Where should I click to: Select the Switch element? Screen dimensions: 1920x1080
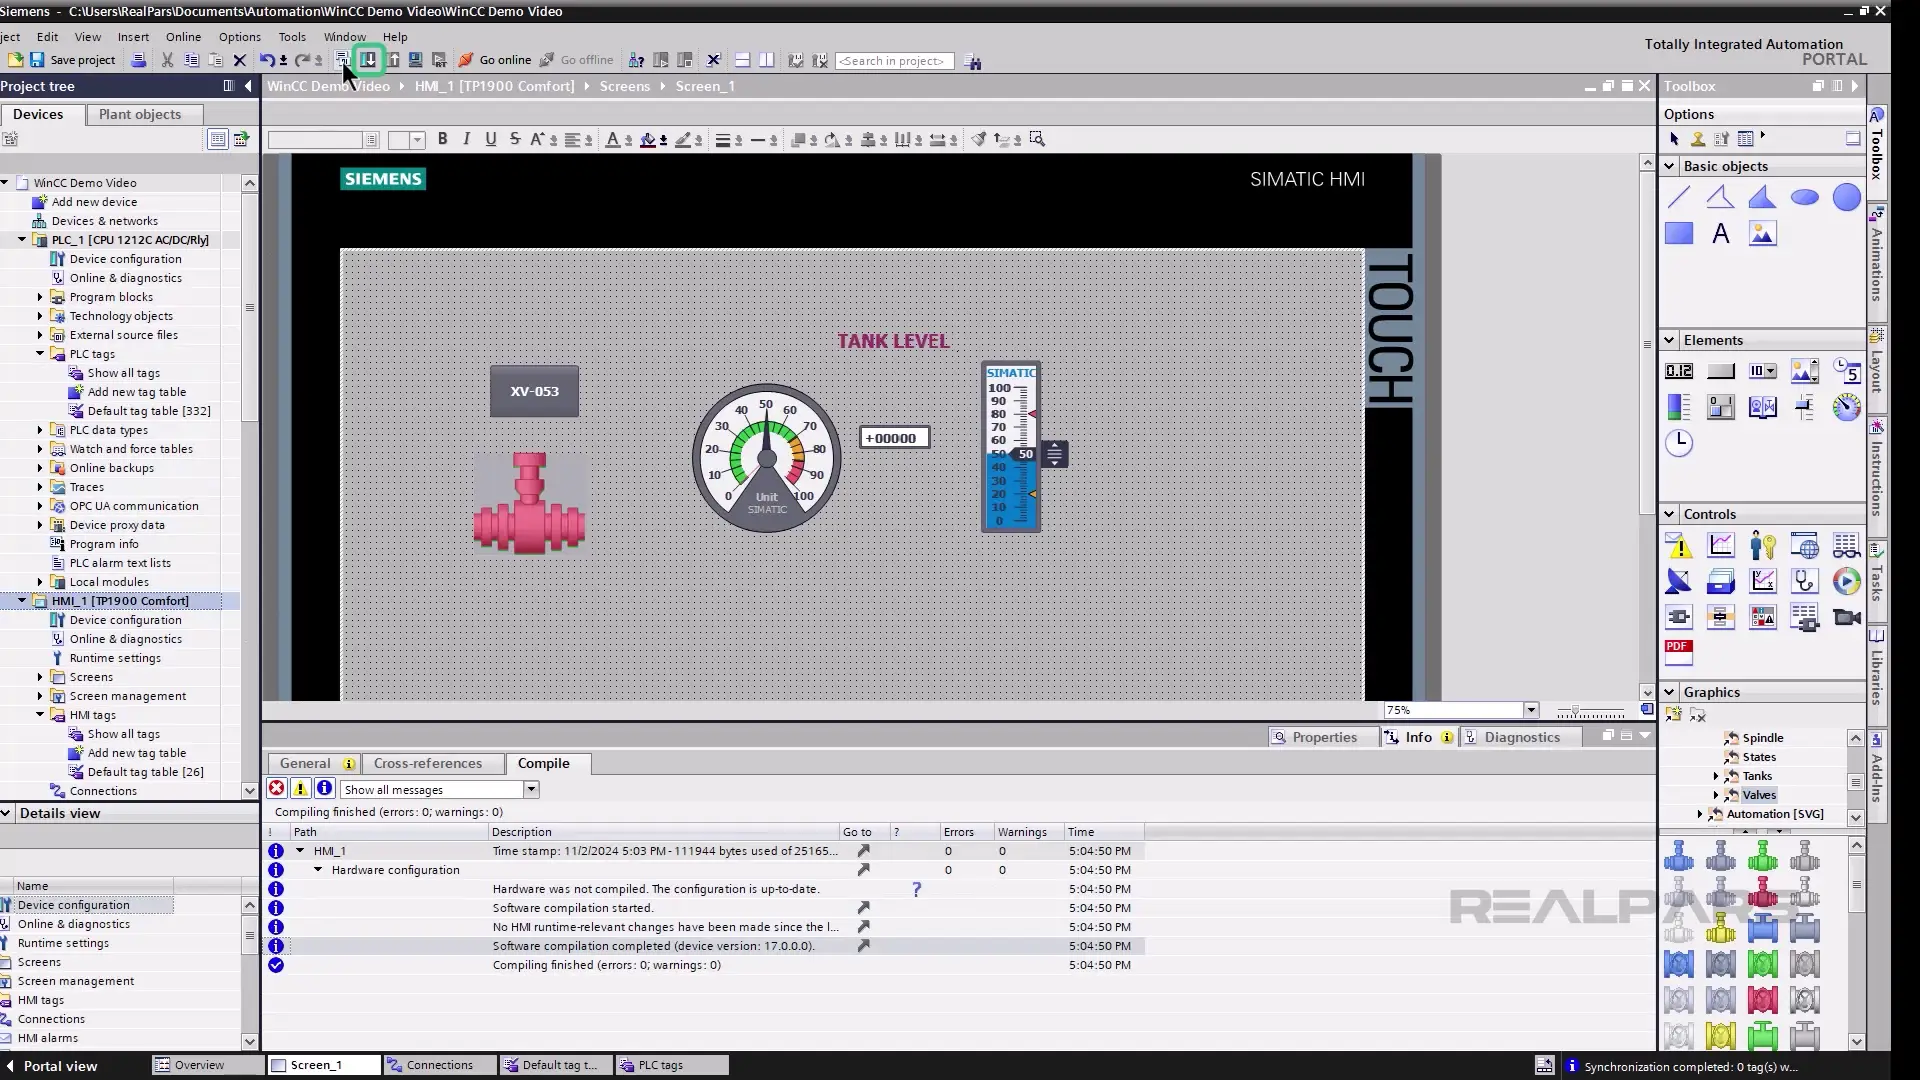tap(1721, 407)
